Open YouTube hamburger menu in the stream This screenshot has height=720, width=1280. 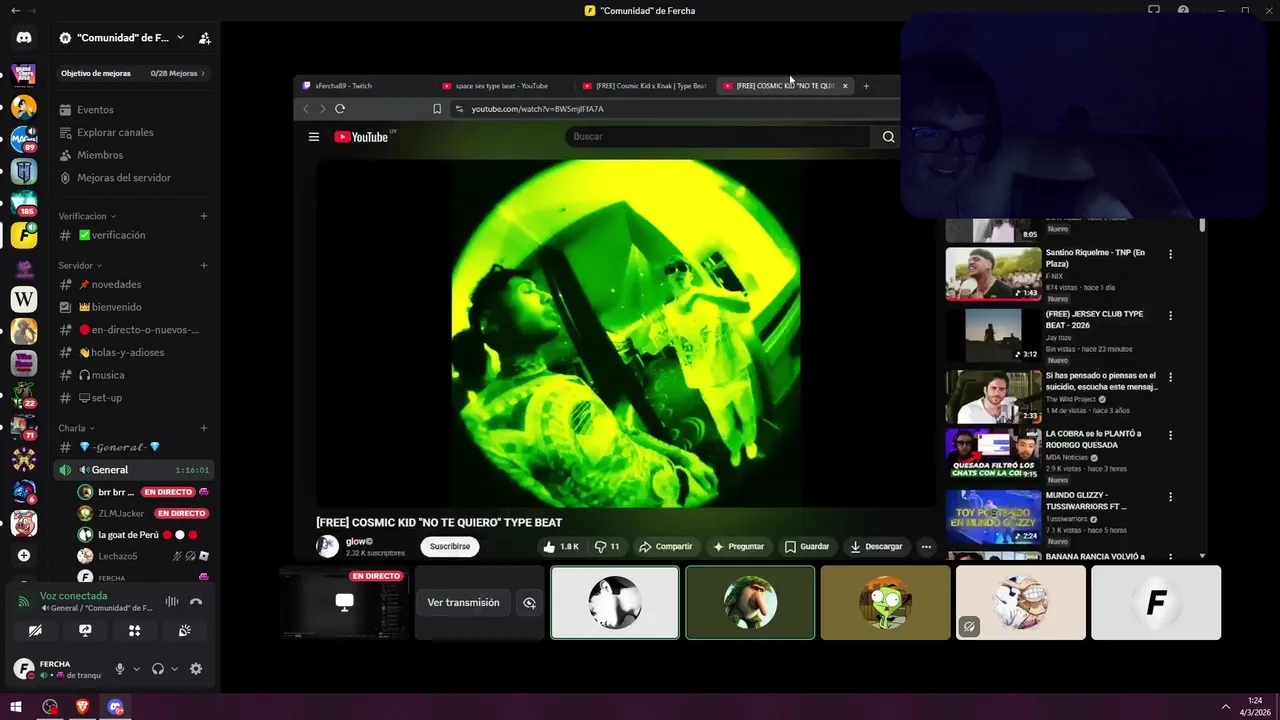pos(314,137)
